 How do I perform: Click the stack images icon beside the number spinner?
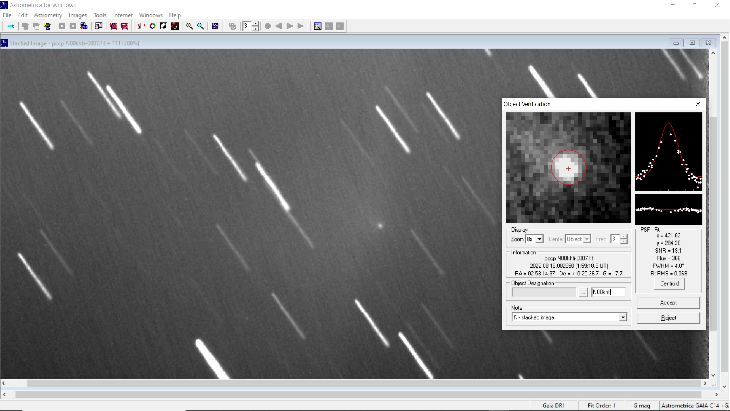point(231,26)
